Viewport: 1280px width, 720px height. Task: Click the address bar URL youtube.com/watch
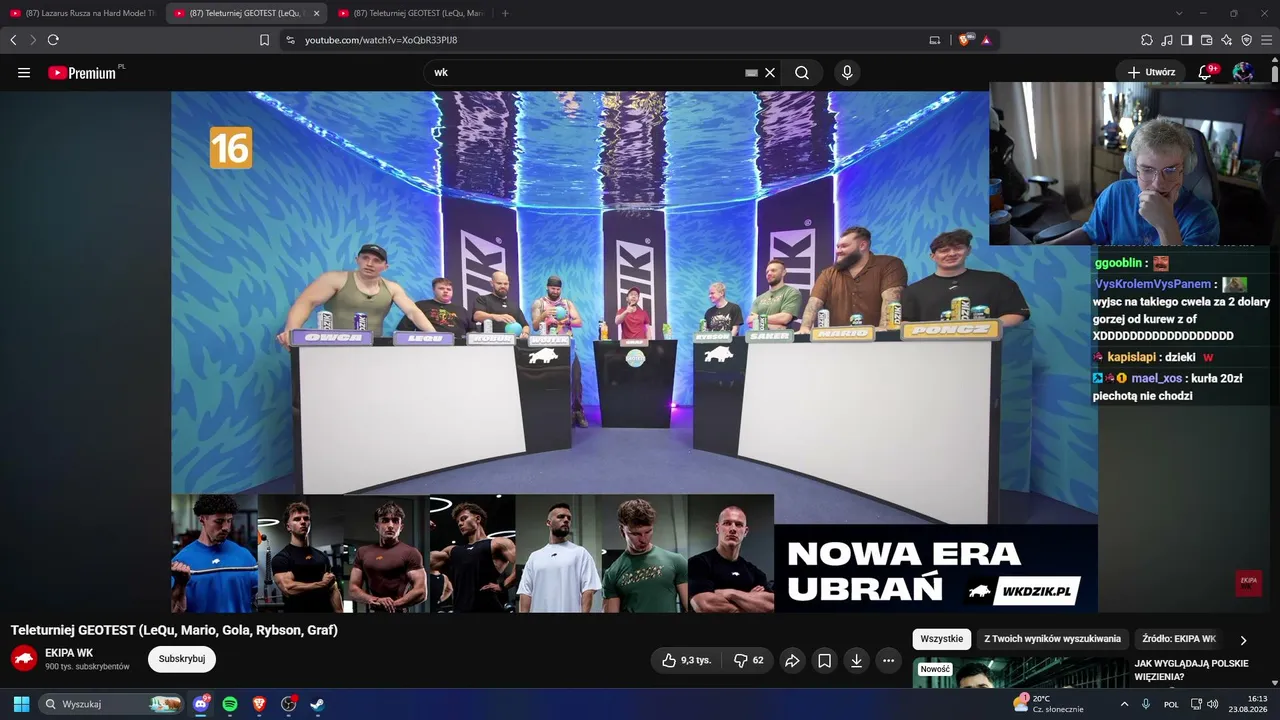pos(381,40)
